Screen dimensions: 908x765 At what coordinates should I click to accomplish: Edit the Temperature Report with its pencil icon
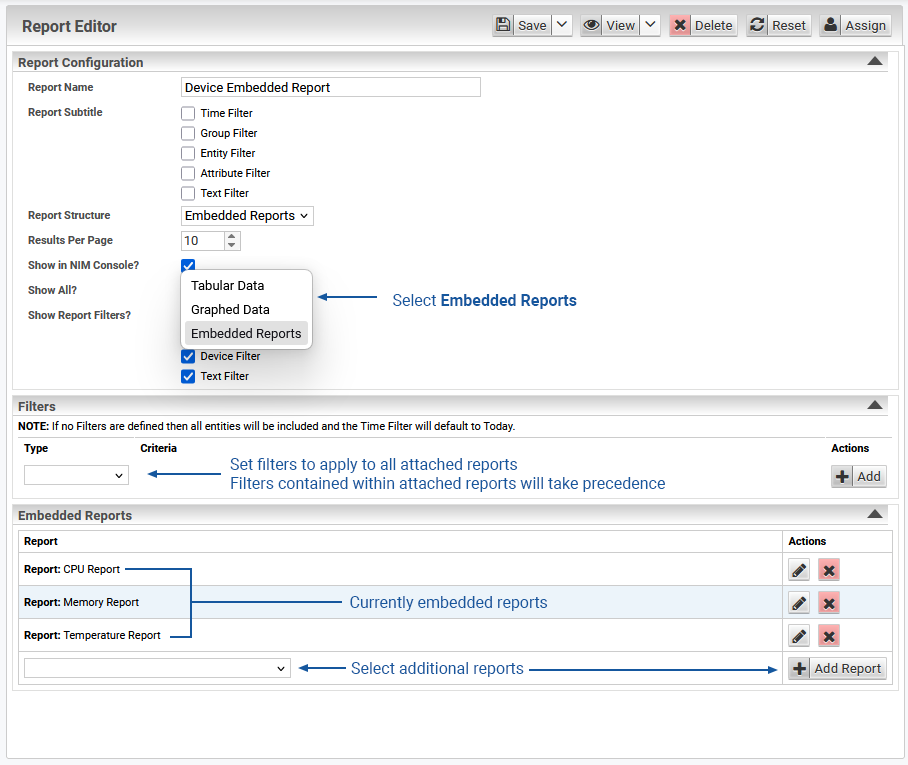(798, 636)
